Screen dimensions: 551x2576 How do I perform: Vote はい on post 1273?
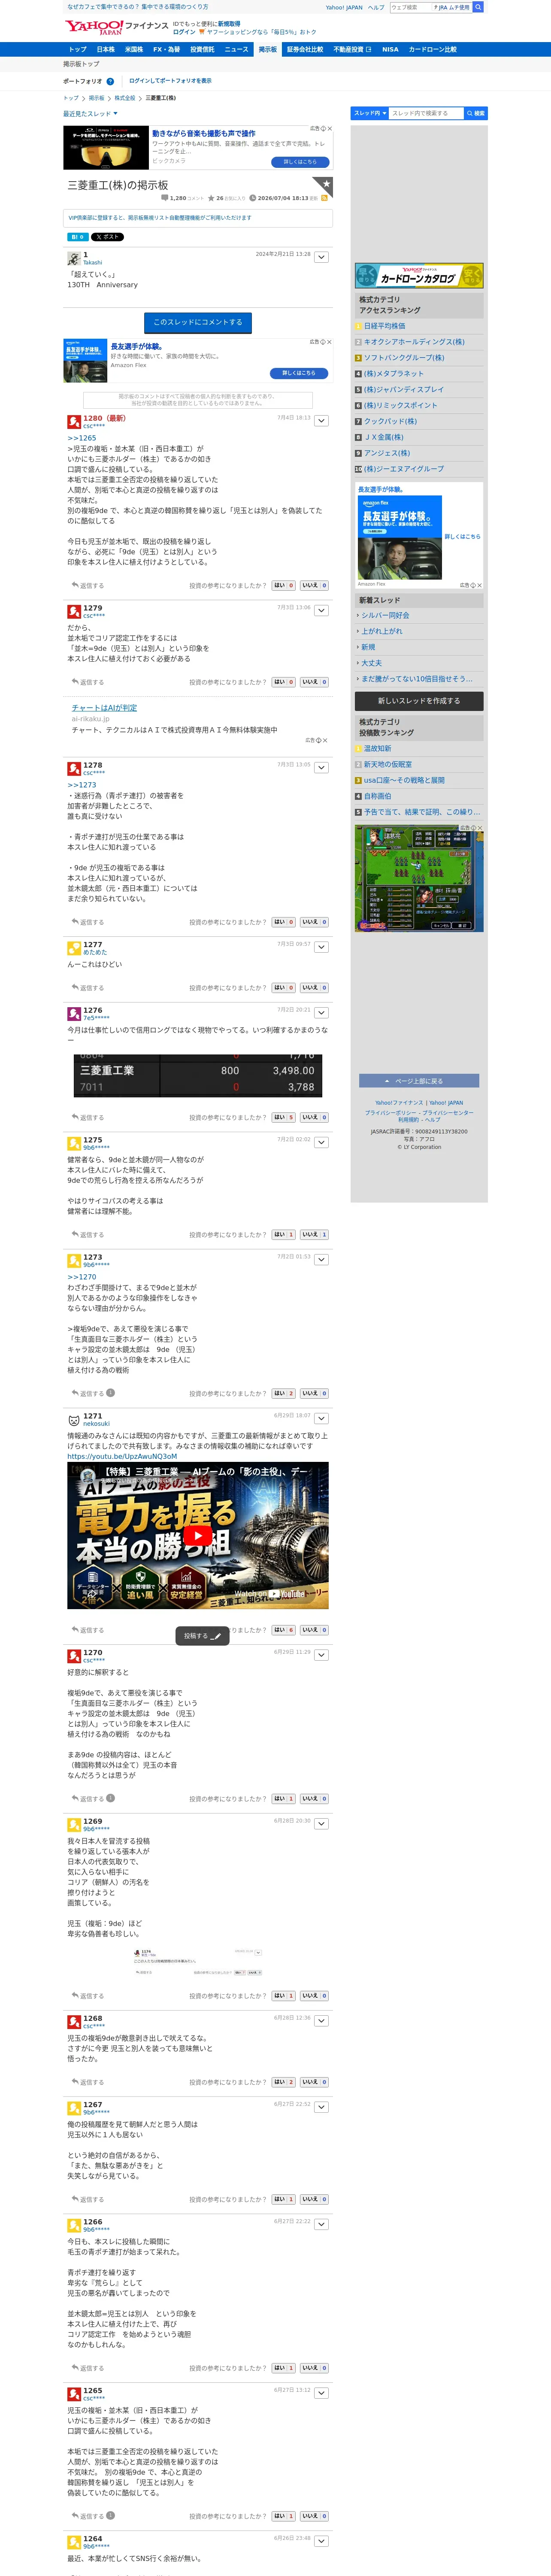click(284, 1393)
